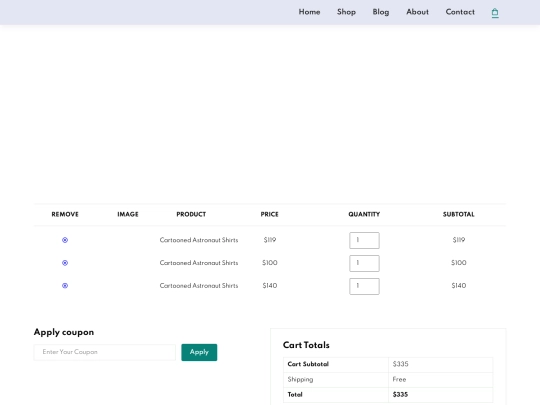This screenshot has width=540, height=405.
Task: Focus the Enter Your Coupon field
Action: pos(105,352)
